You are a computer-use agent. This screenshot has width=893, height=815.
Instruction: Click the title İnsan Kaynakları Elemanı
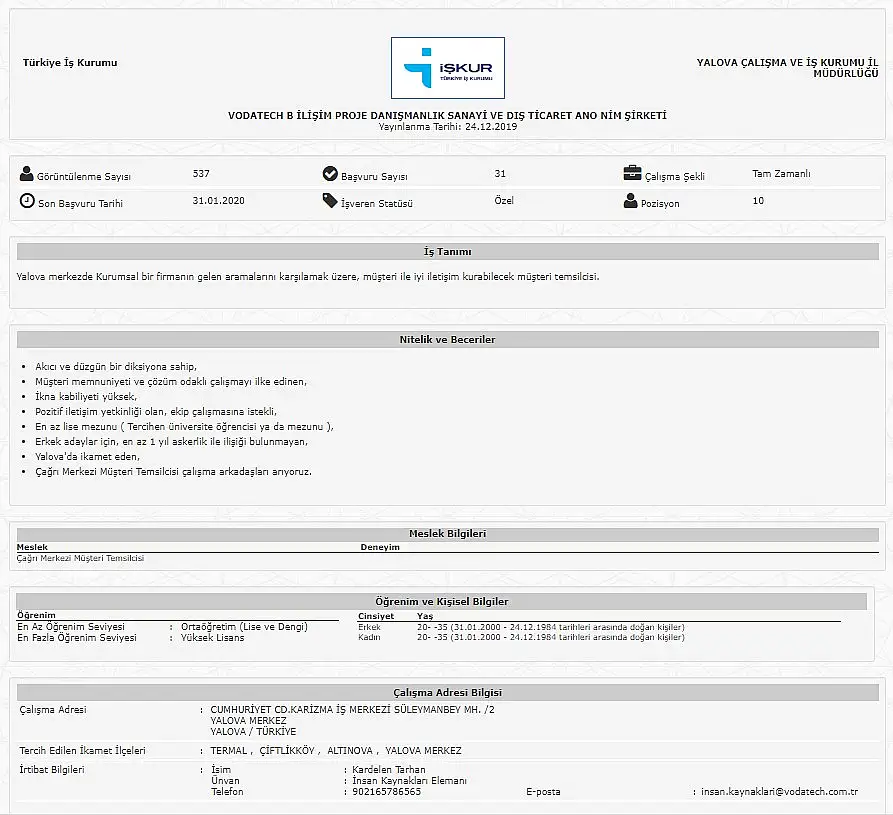click(x=409, y=780)
